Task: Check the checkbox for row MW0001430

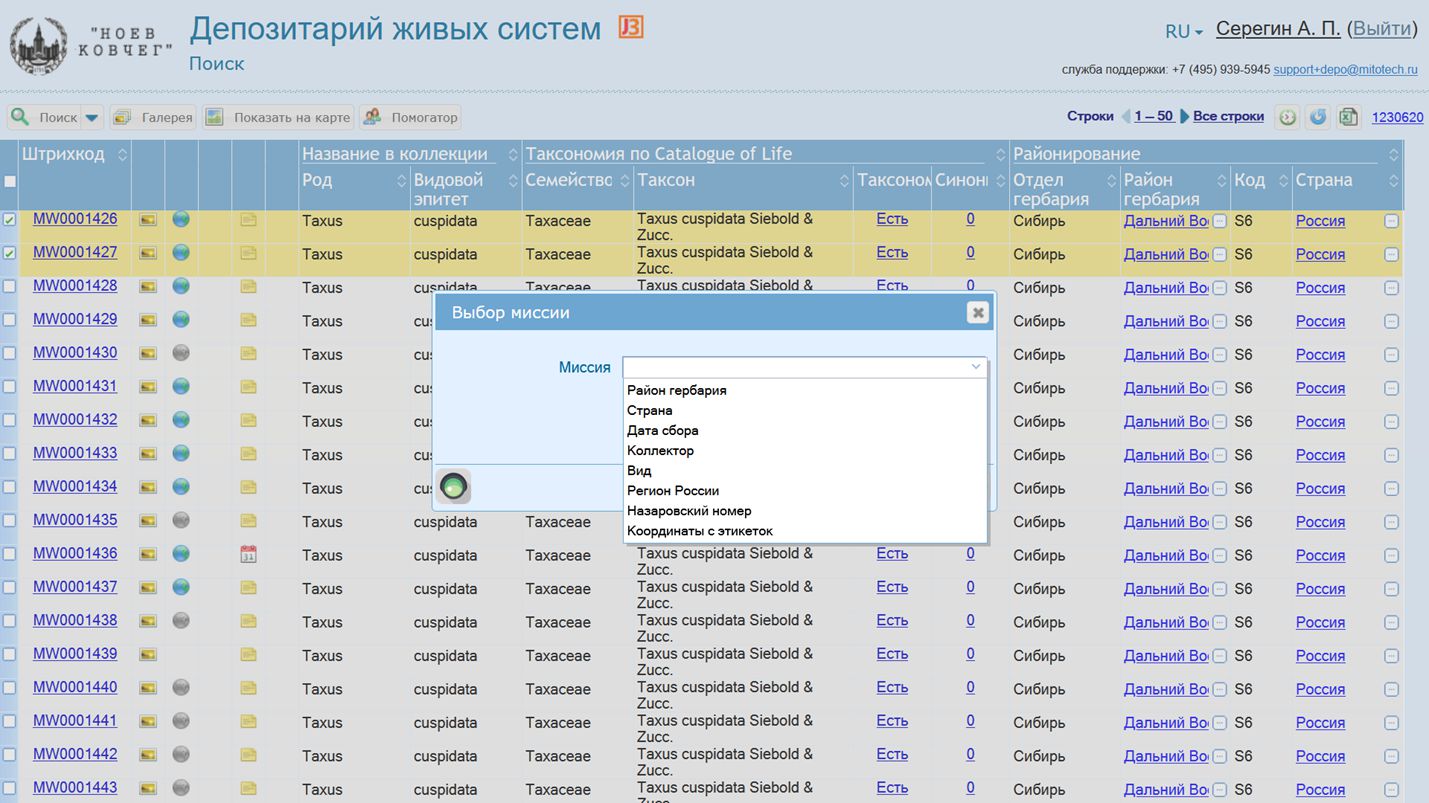Action: tap(10, 353)
